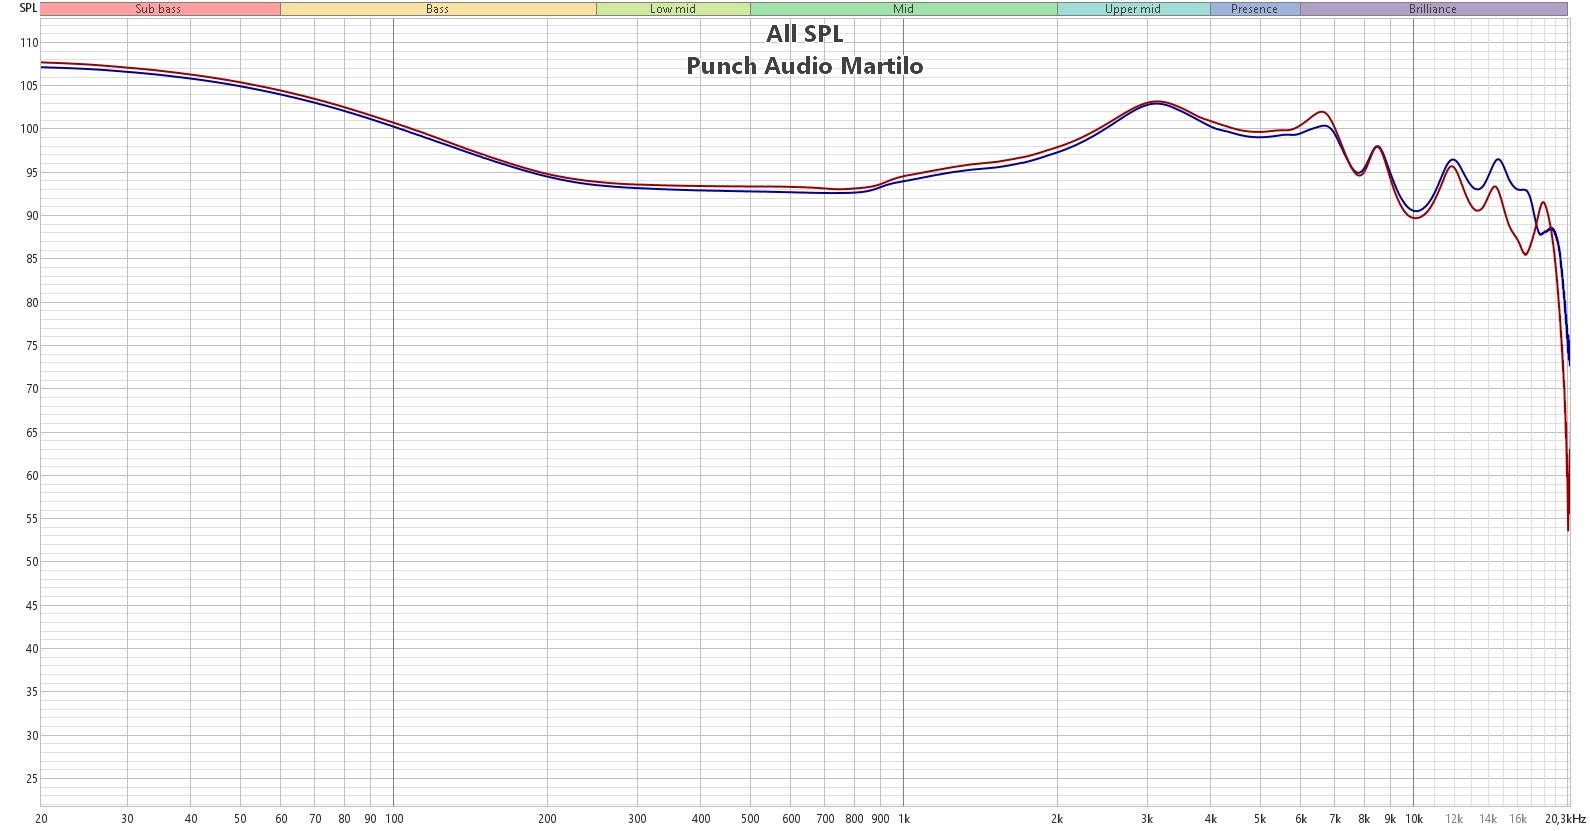This screenshot has width=1590, height=831.
Task: Select the 25 value on SPL axis
Action: pos(32,779)
